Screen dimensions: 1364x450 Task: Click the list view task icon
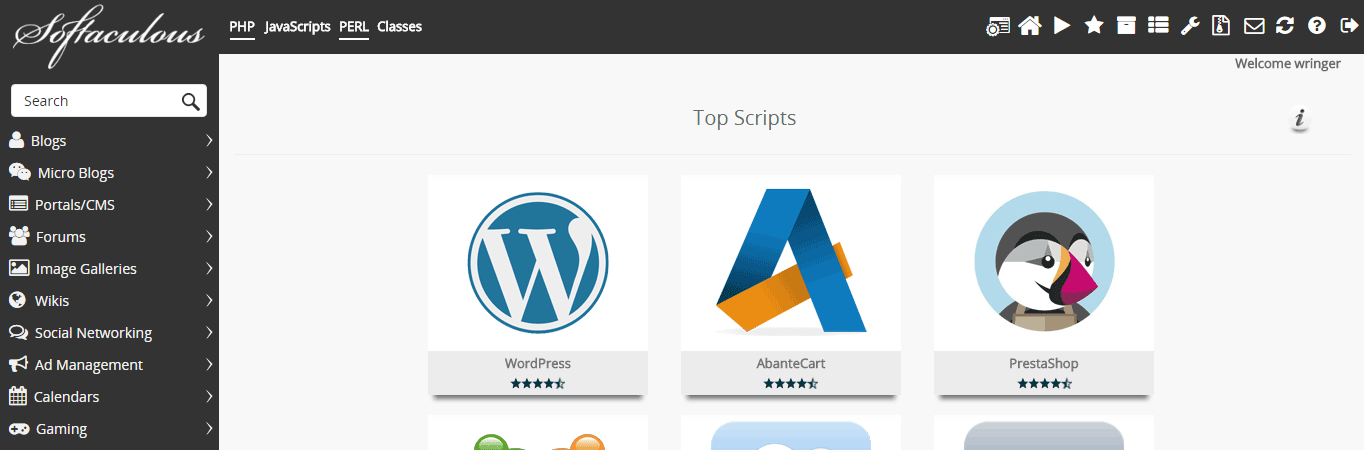pyautogui.click(x=1159, y=26)
